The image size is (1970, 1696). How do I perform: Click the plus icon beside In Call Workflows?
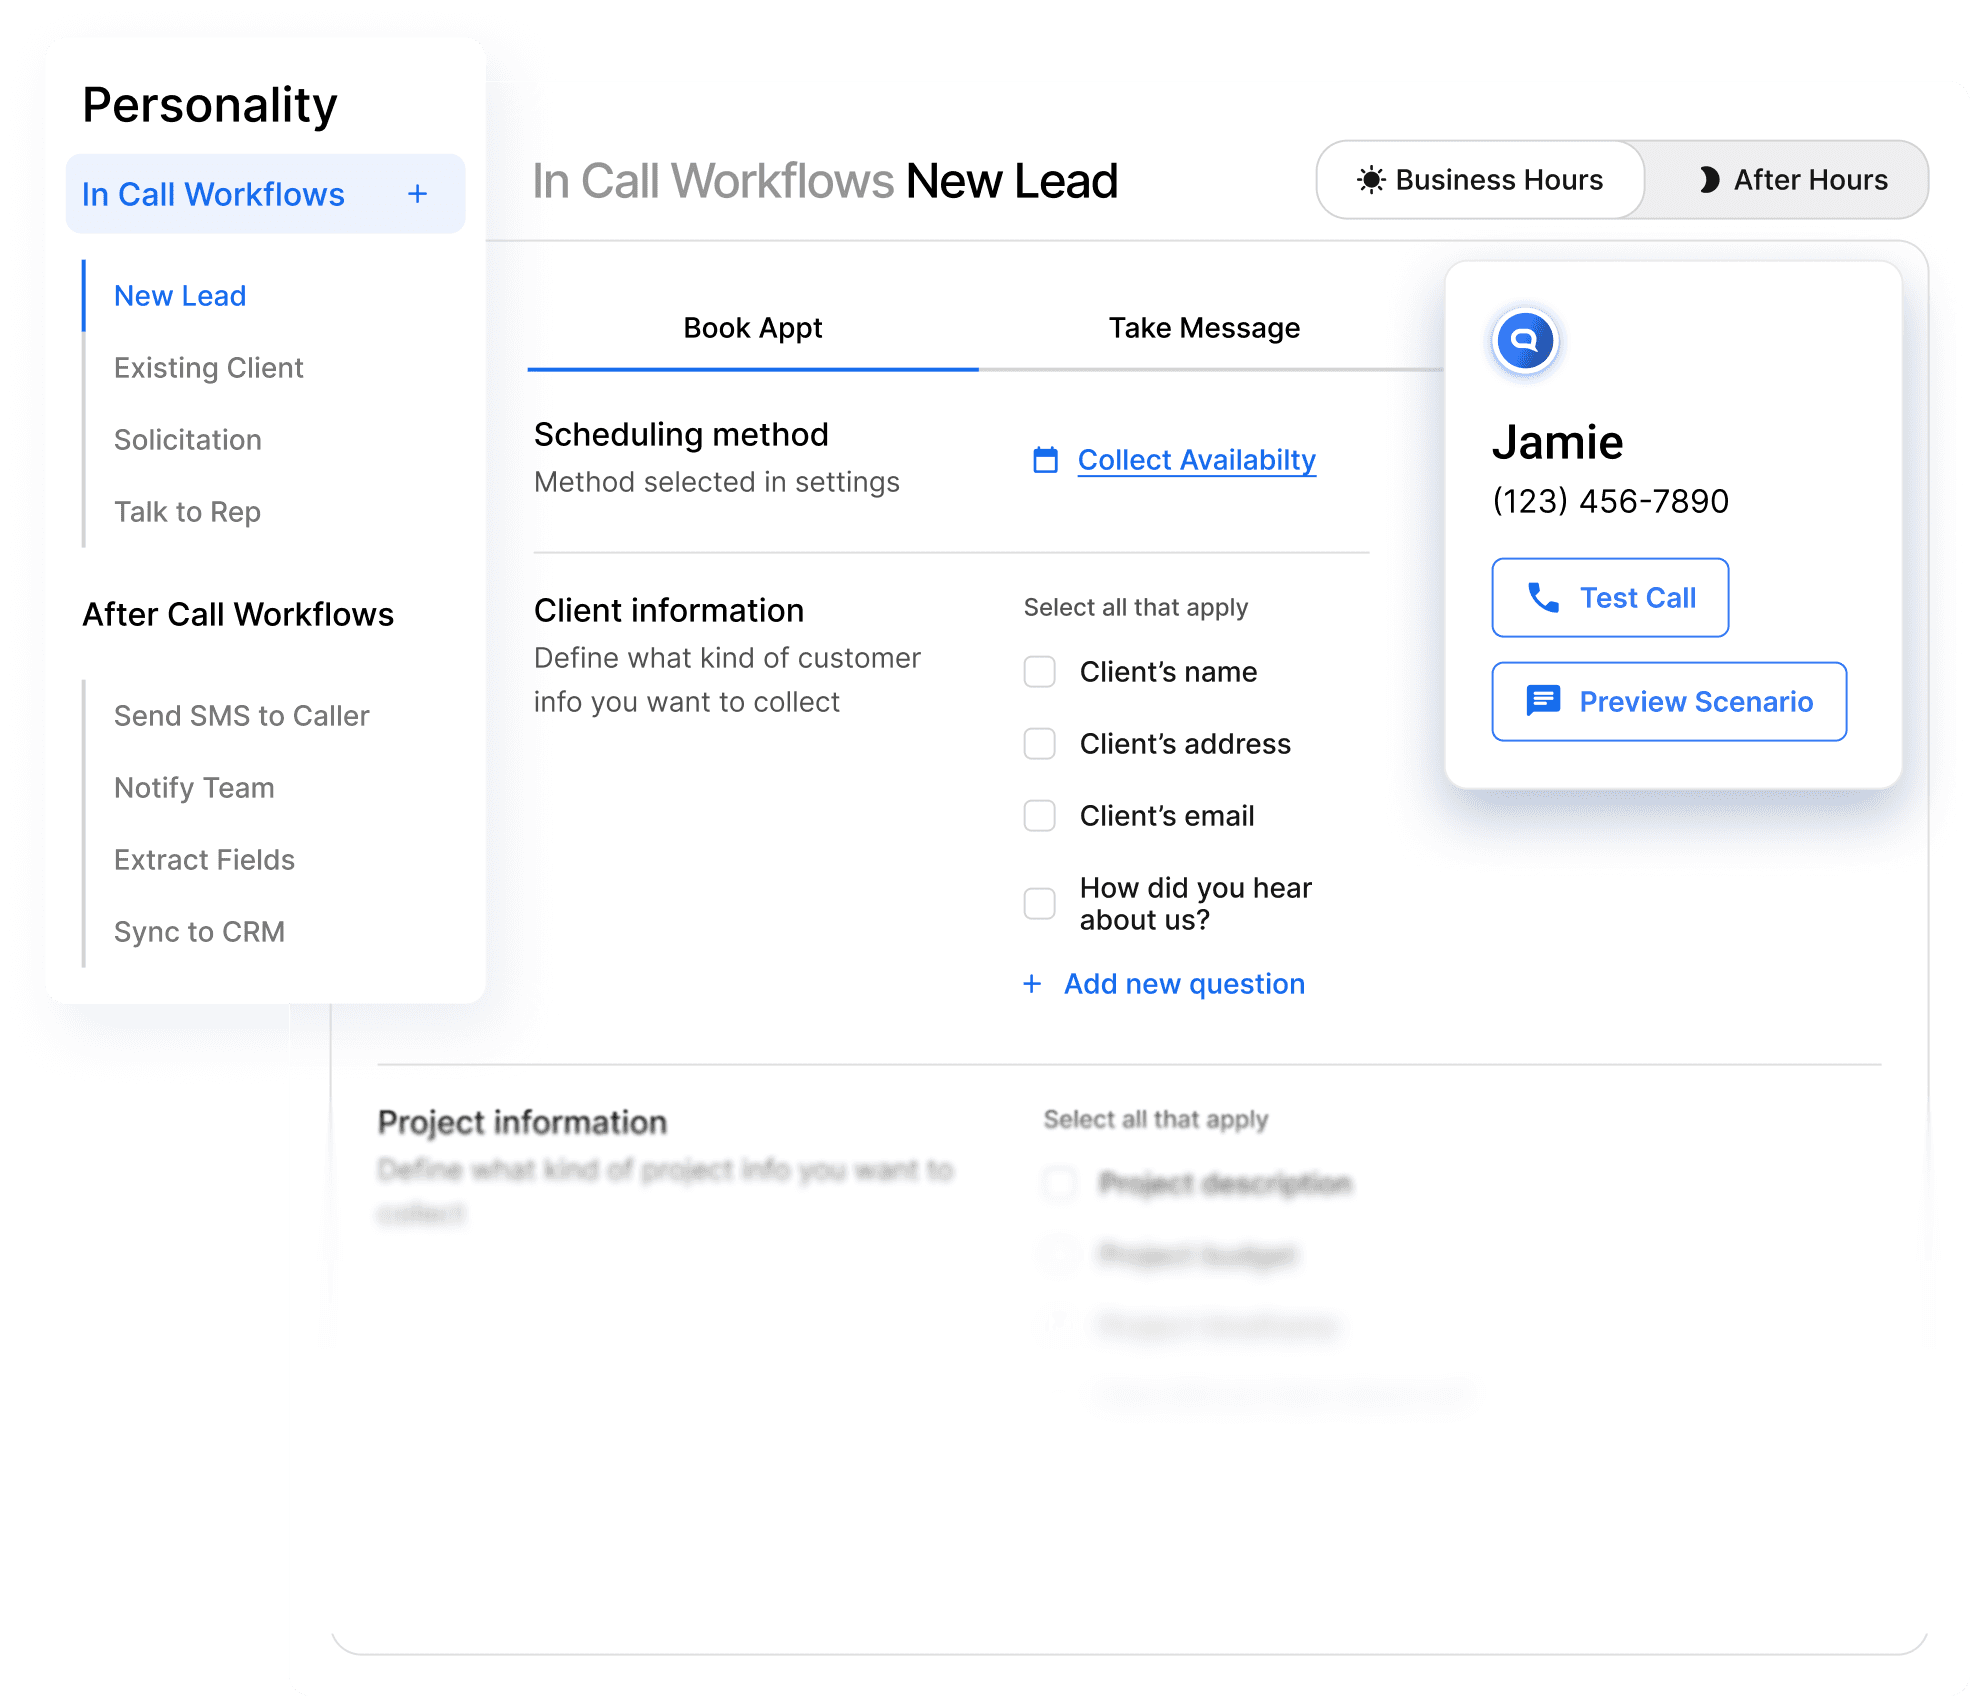coord(418,194)
